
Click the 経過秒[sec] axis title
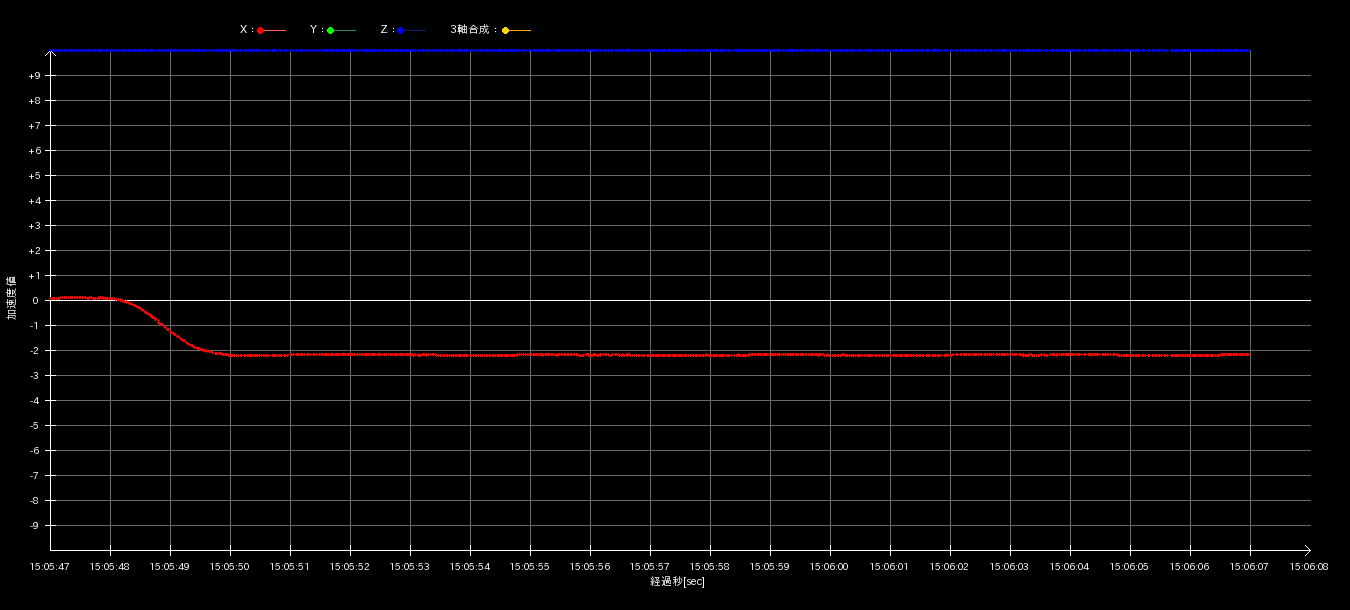coord(677,582)
